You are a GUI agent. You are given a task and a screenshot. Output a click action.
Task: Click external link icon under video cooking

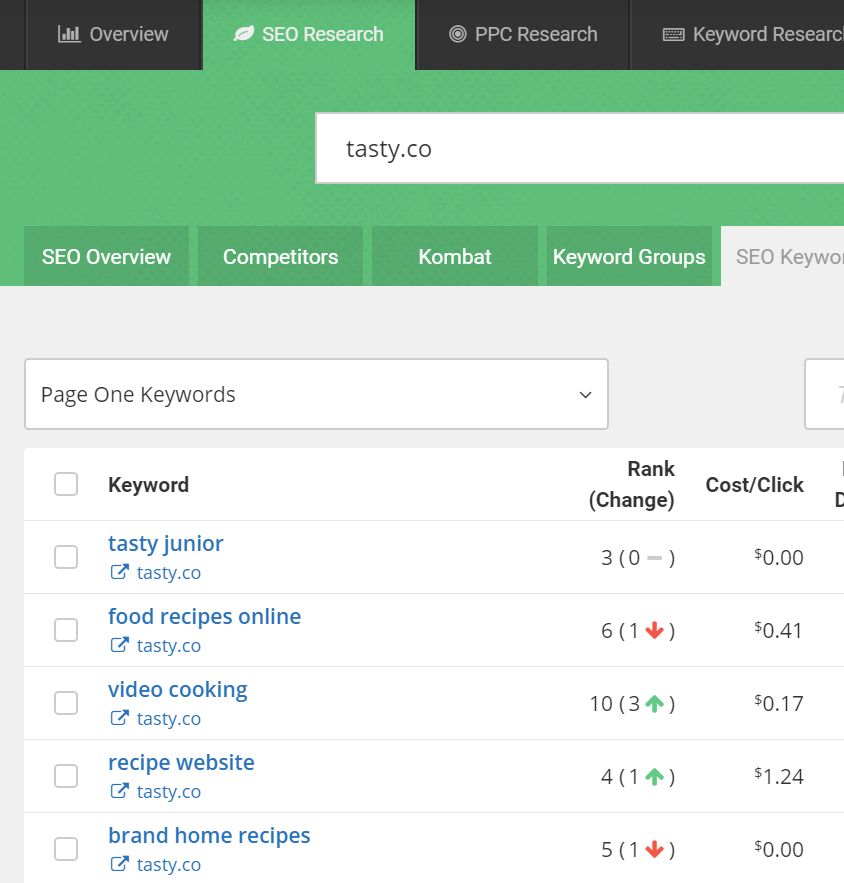[119, 718]
